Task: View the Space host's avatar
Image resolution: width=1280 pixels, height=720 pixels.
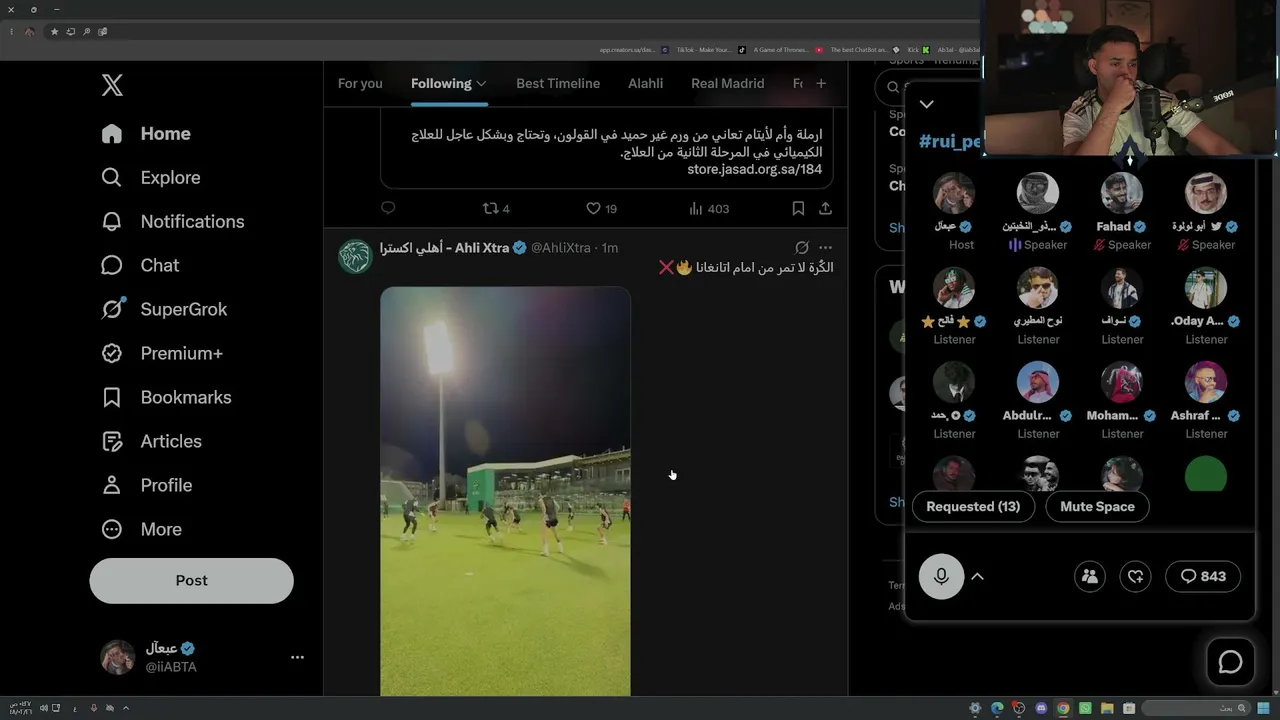Action: 954,193
